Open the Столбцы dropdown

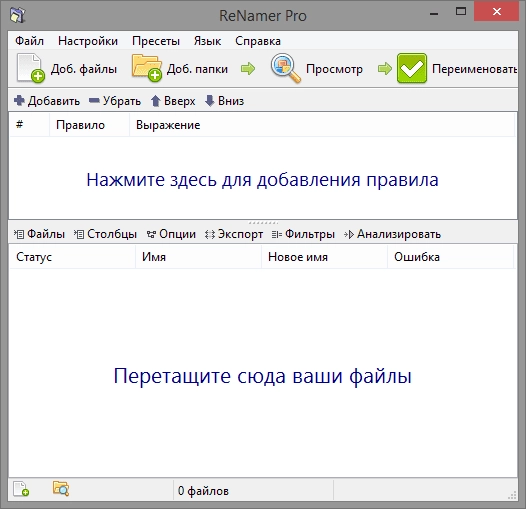(105, 234)
